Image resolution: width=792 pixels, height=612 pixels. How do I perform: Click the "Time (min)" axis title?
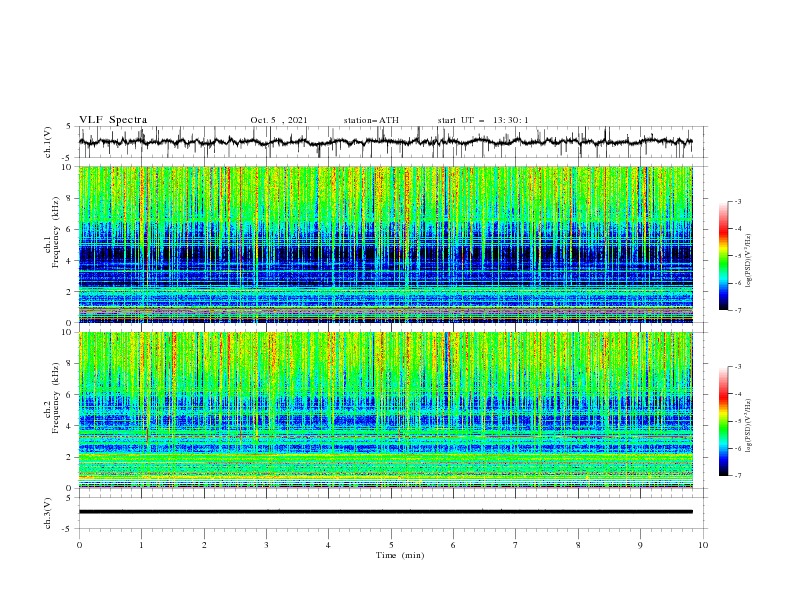400,555
